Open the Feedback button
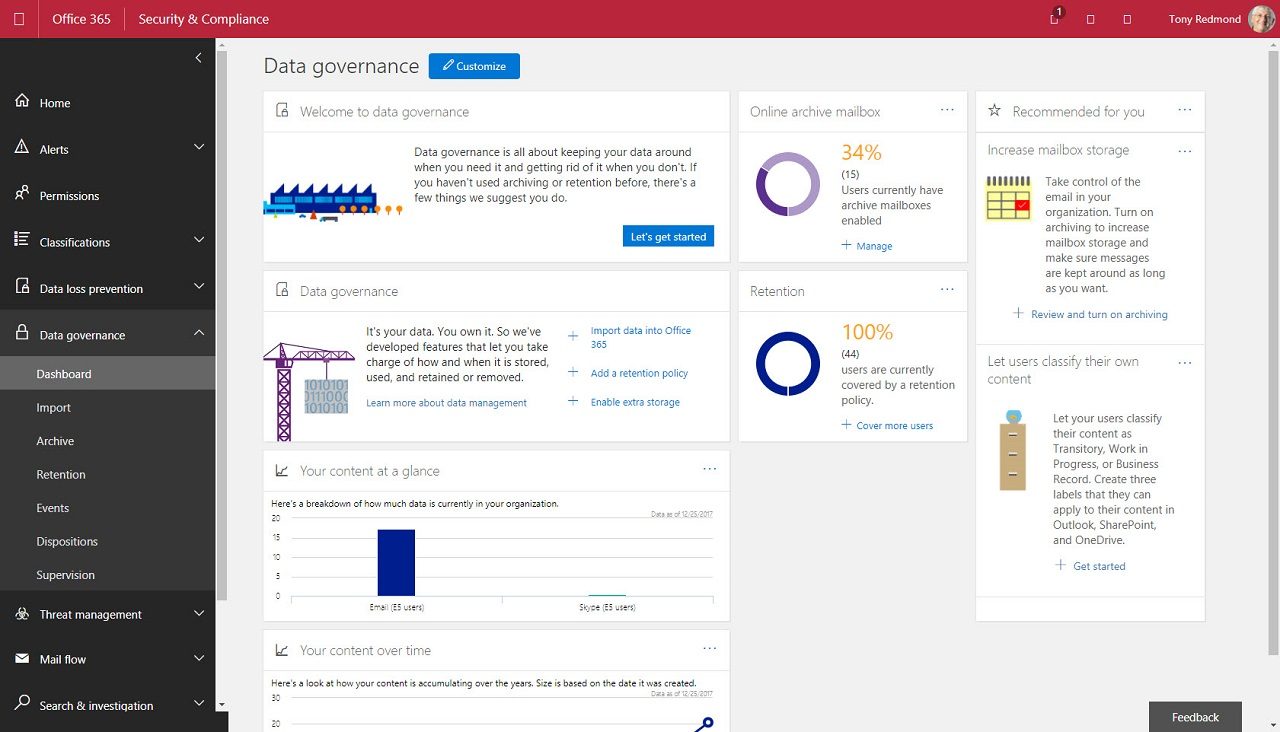The height and width of the screenshot is (732, 1280). [1195, 717]
